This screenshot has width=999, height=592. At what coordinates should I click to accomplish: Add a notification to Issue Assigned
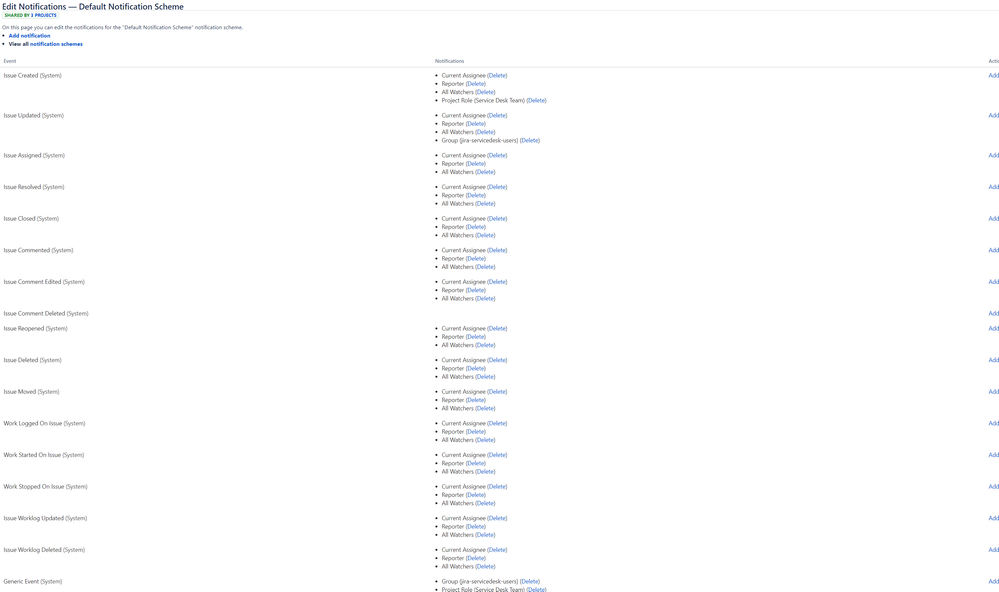993,155
